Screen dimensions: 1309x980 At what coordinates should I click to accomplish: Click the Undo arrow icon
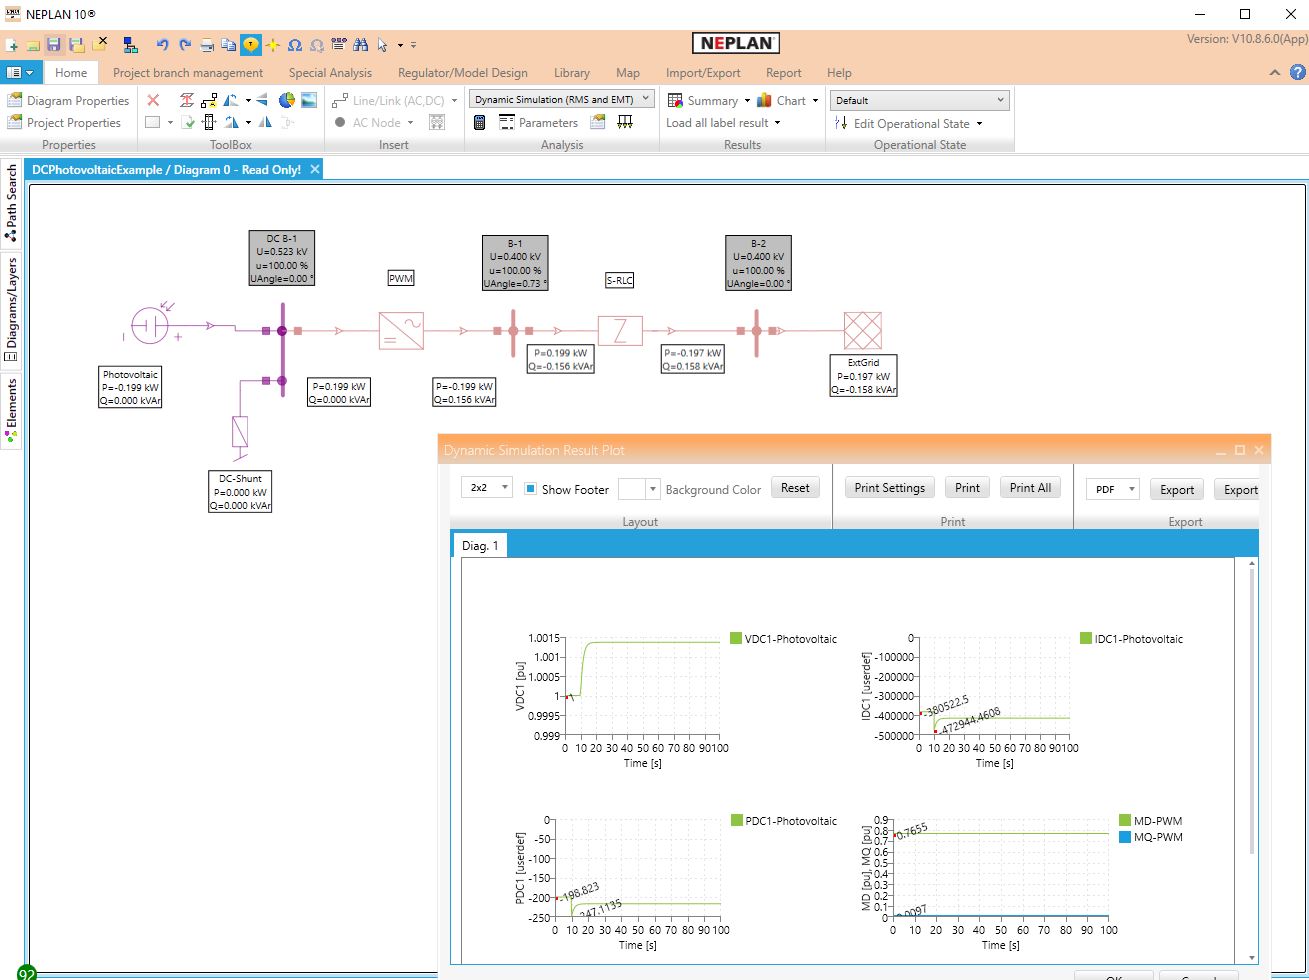[x=162, y=45]
